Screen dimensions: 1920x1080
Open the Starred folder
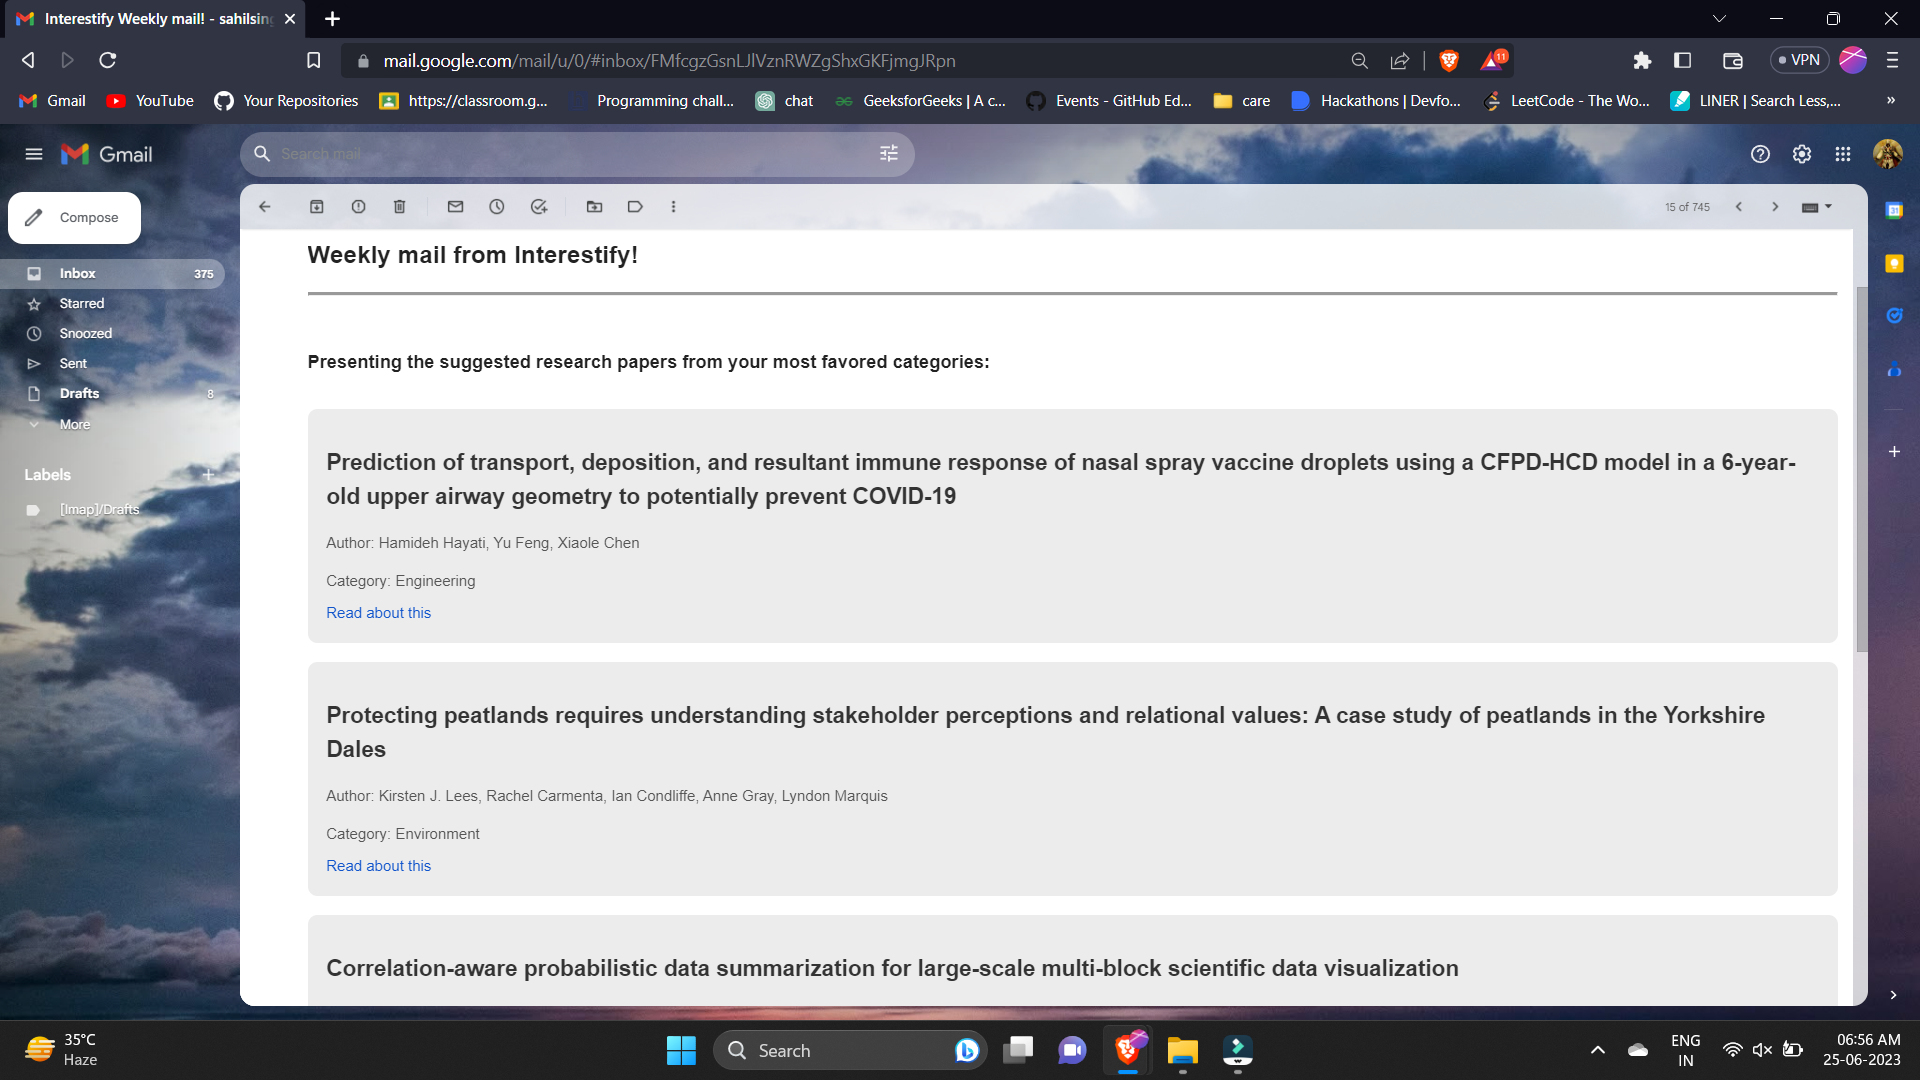pyautogui.click(x=81, y=304)
